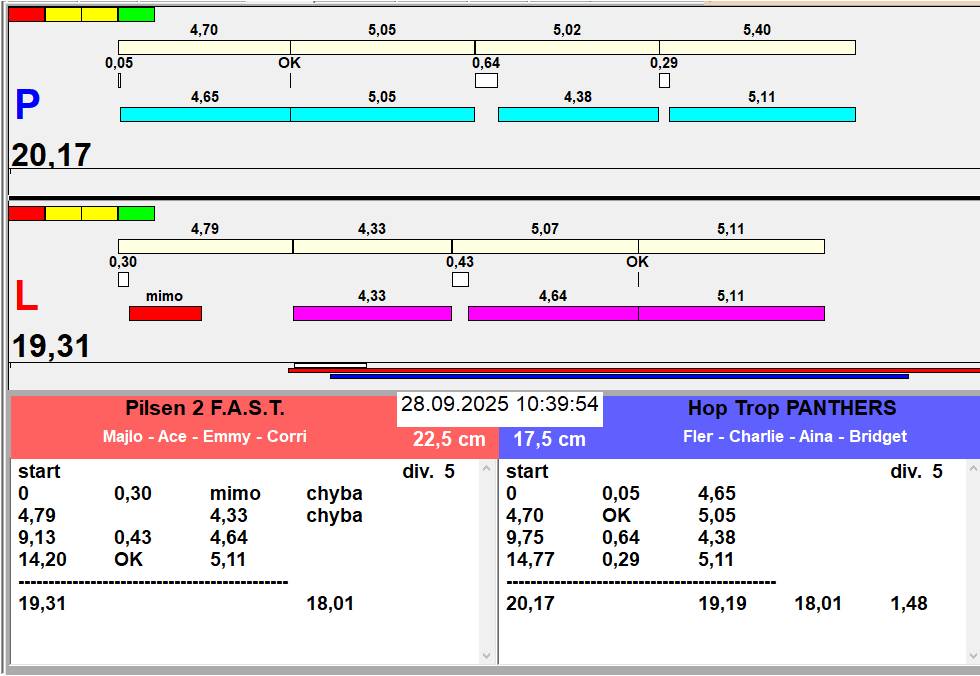Click the blue P lane letter
This screenshot has width=980, height=676.
coord(28,104)
